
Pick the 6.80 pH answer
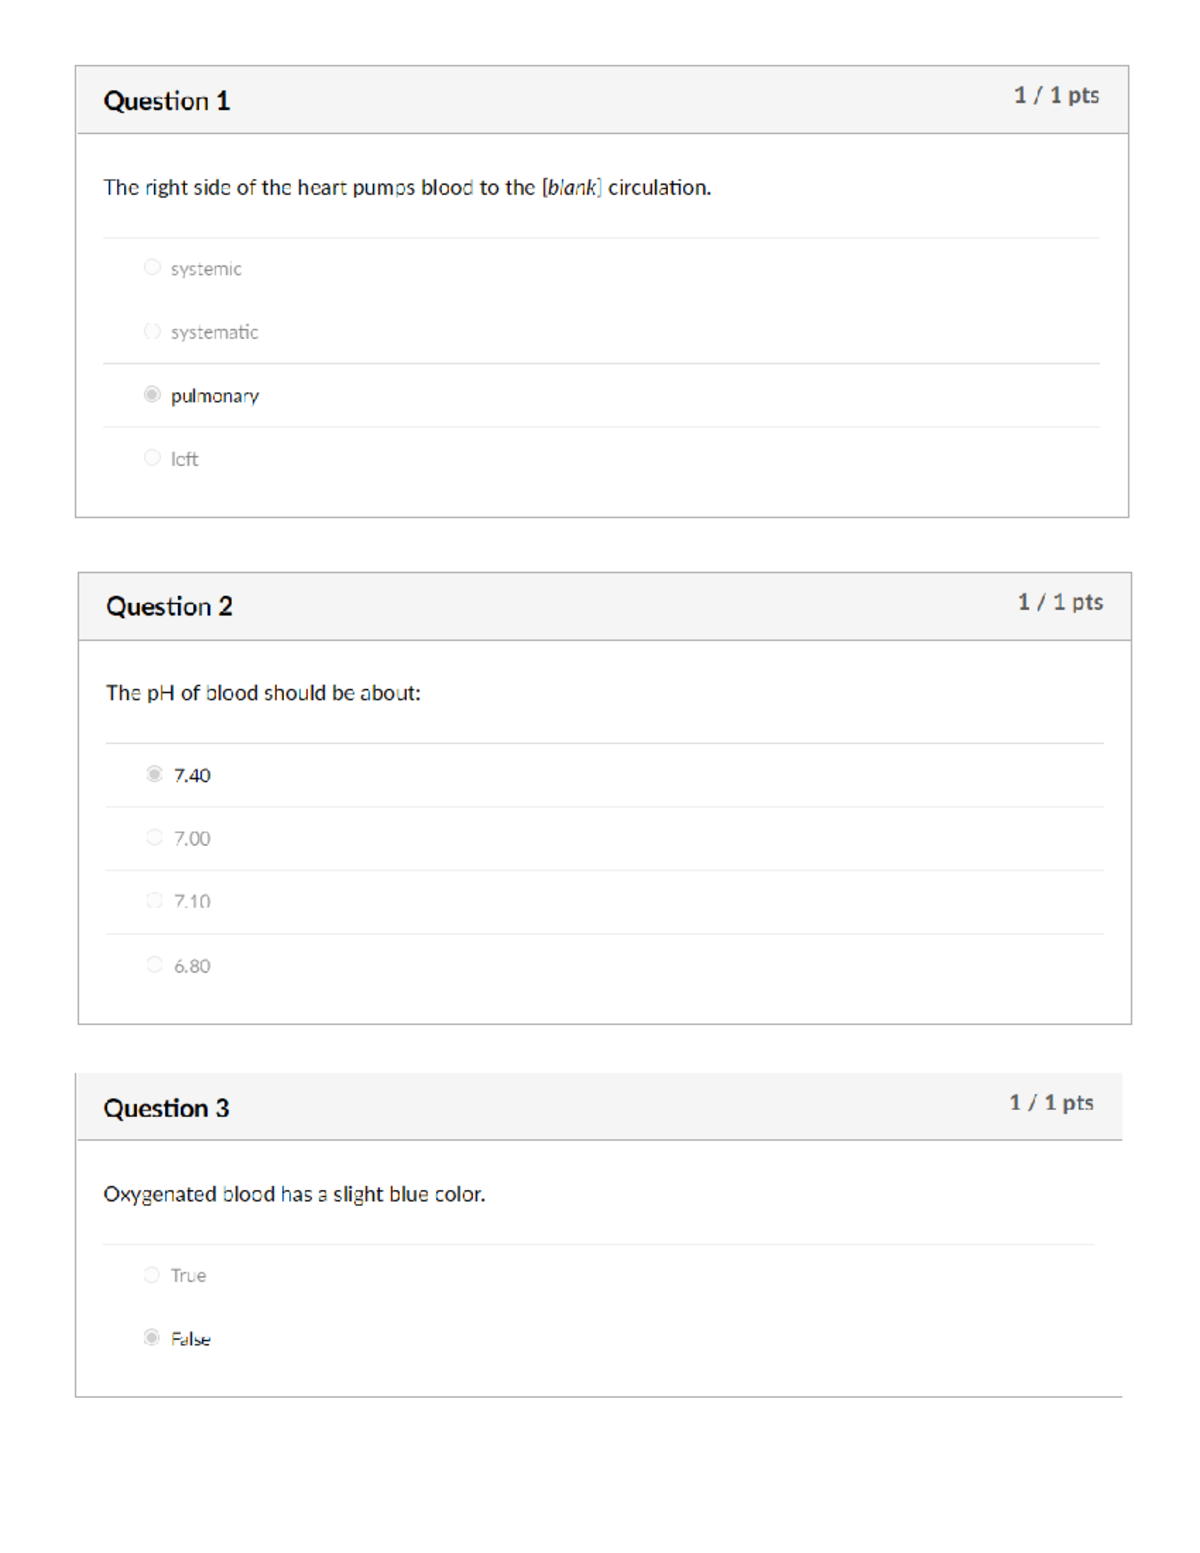click(154, 964)
